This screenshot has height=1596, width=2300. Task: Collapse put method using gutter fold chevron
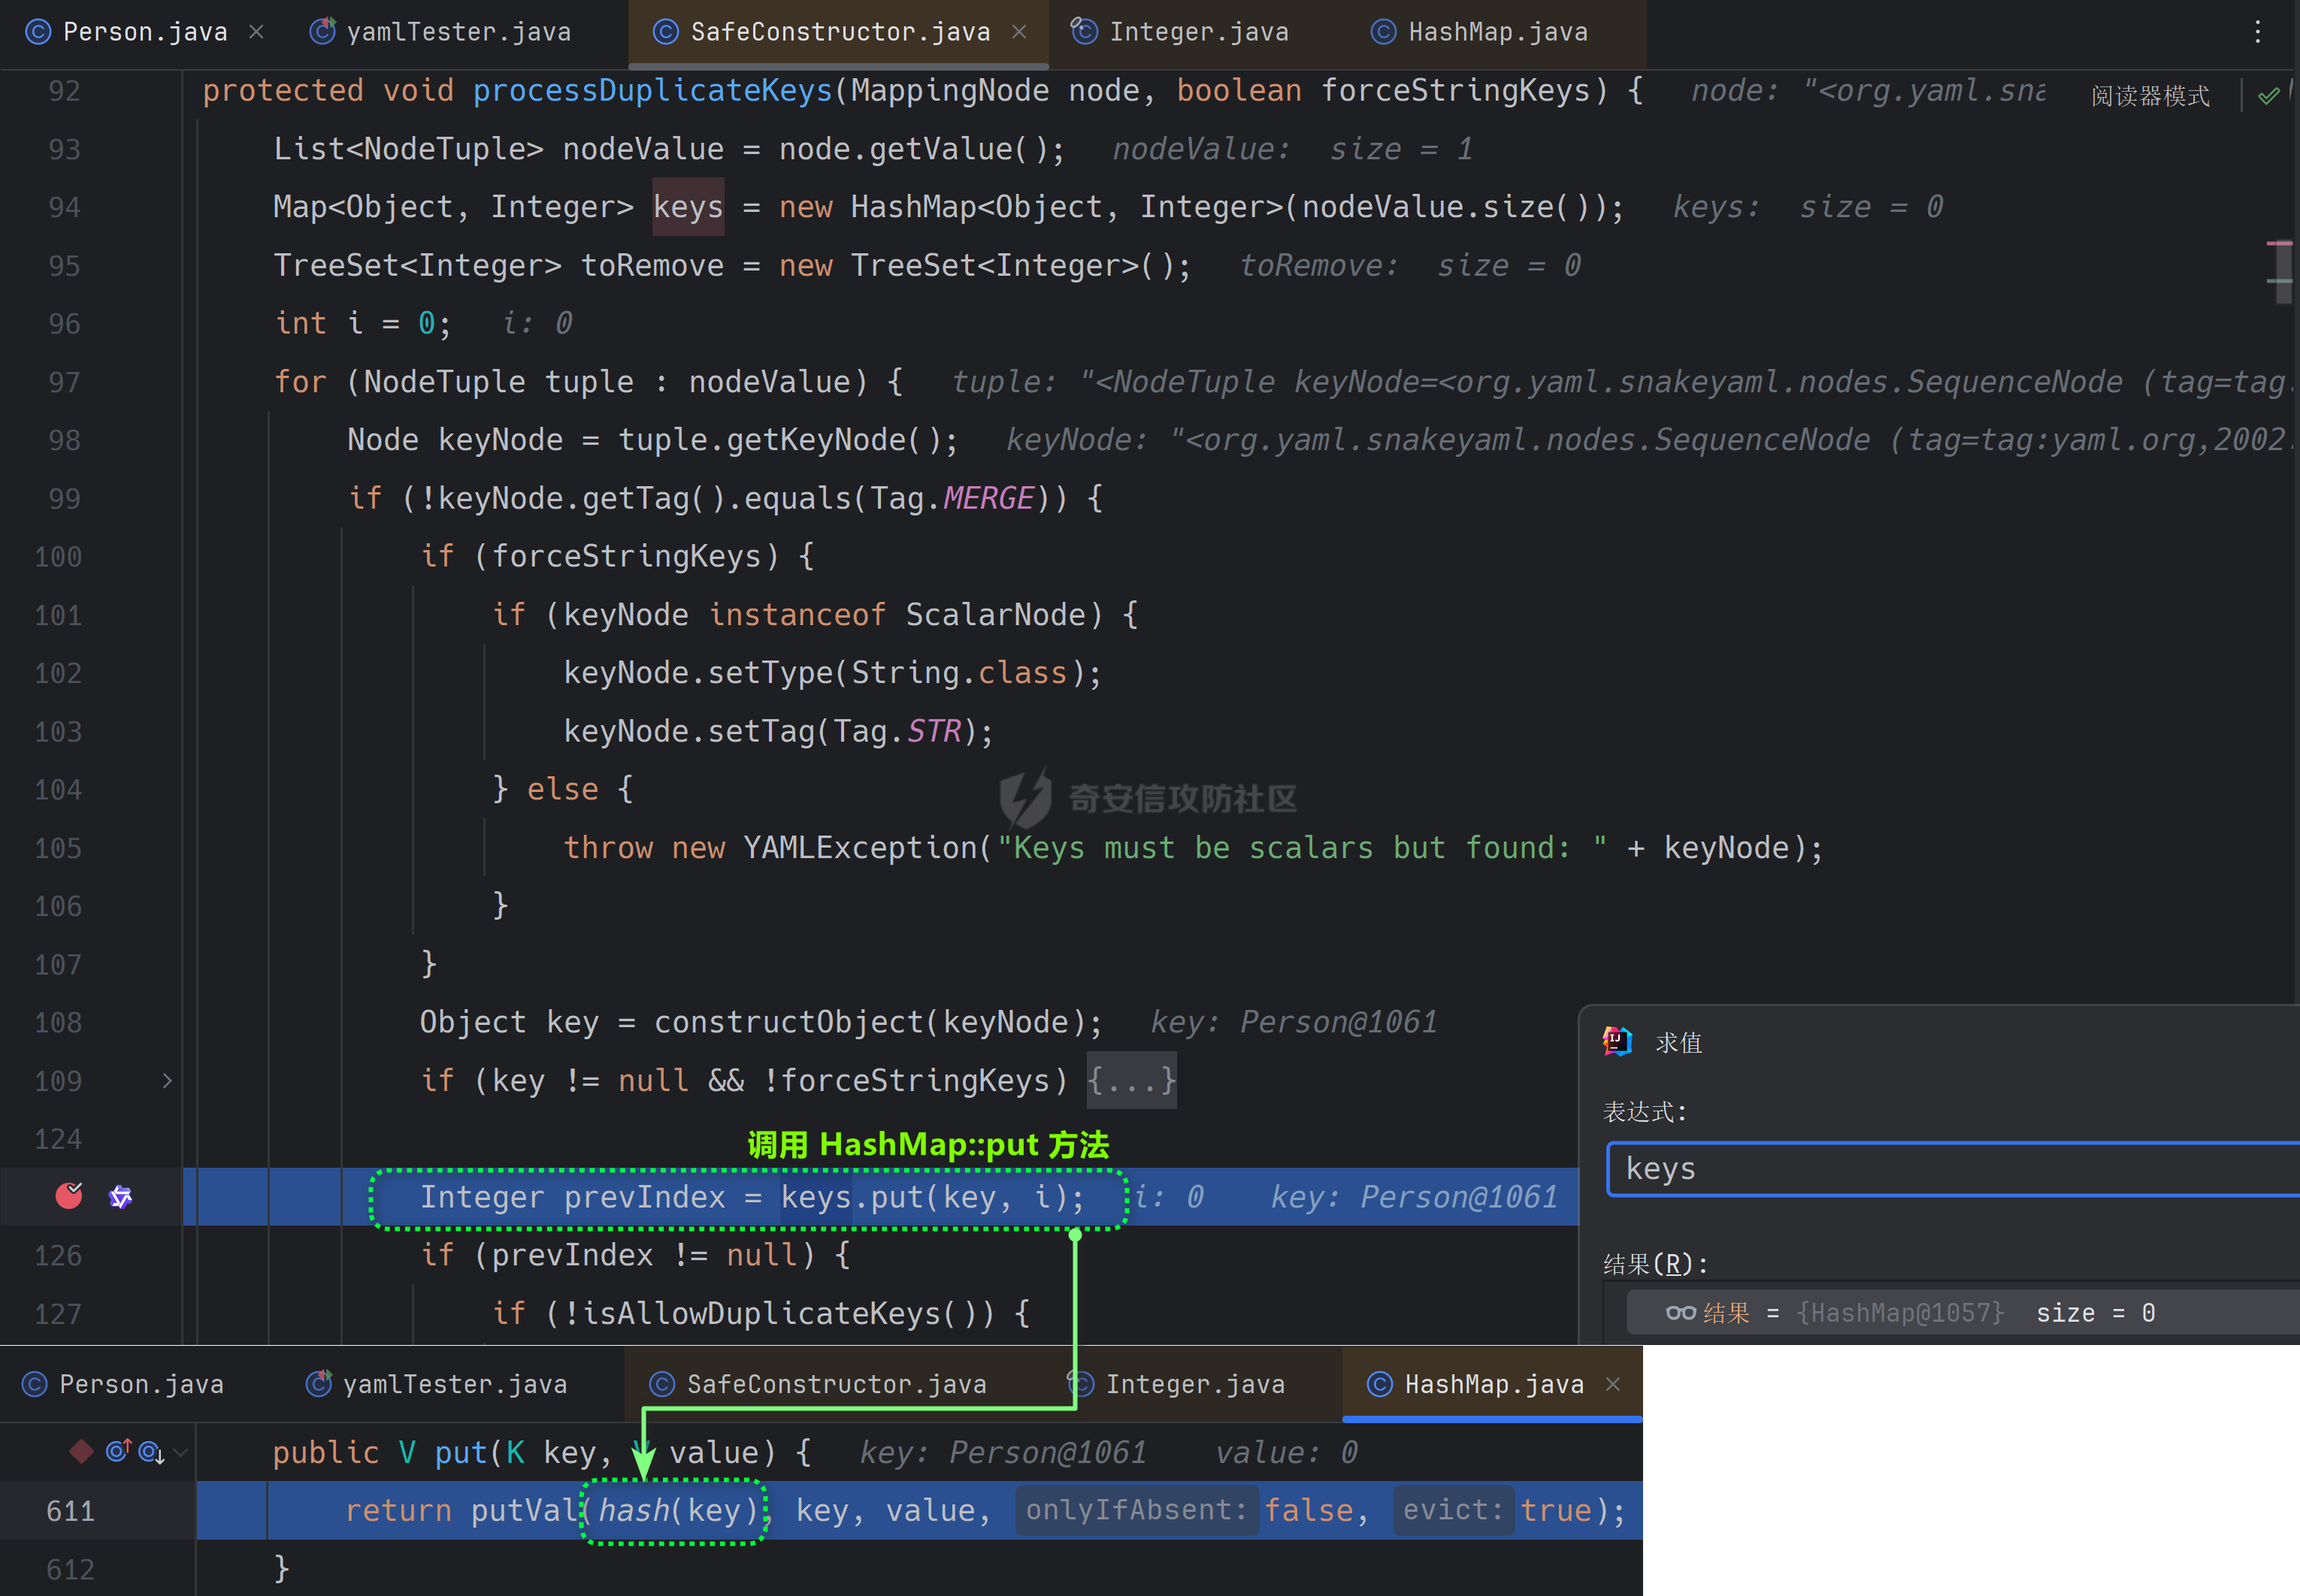click(x=181, y=1452)
